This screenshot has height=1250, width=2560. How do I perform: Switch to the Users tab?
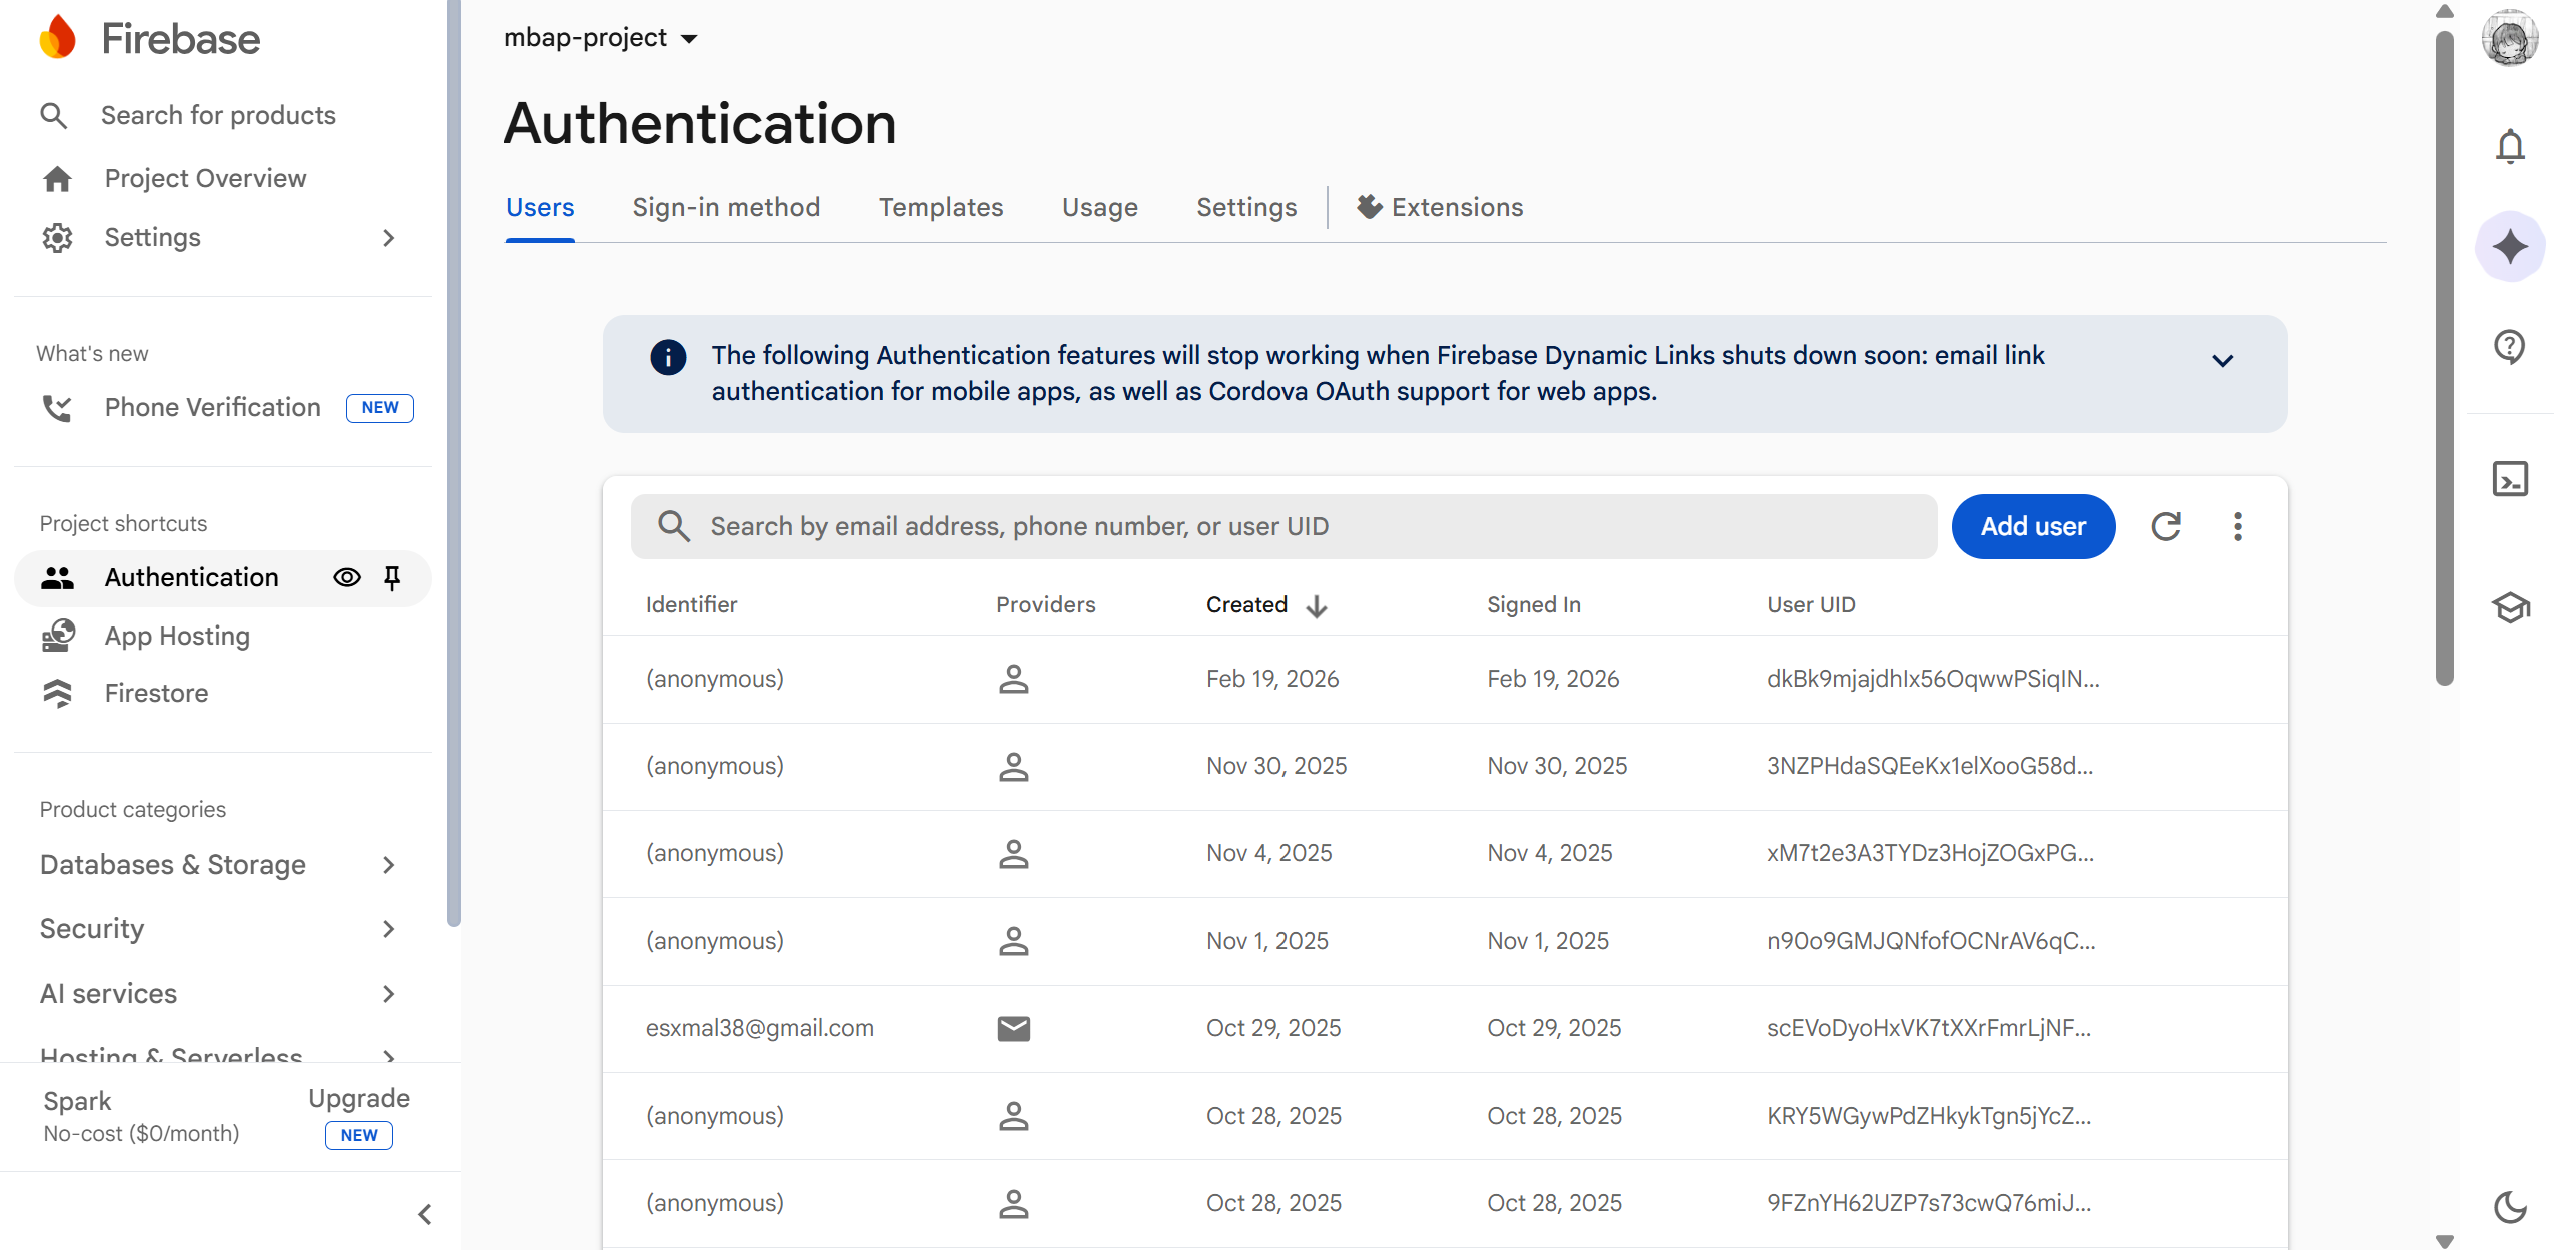[x=540, y=207]
